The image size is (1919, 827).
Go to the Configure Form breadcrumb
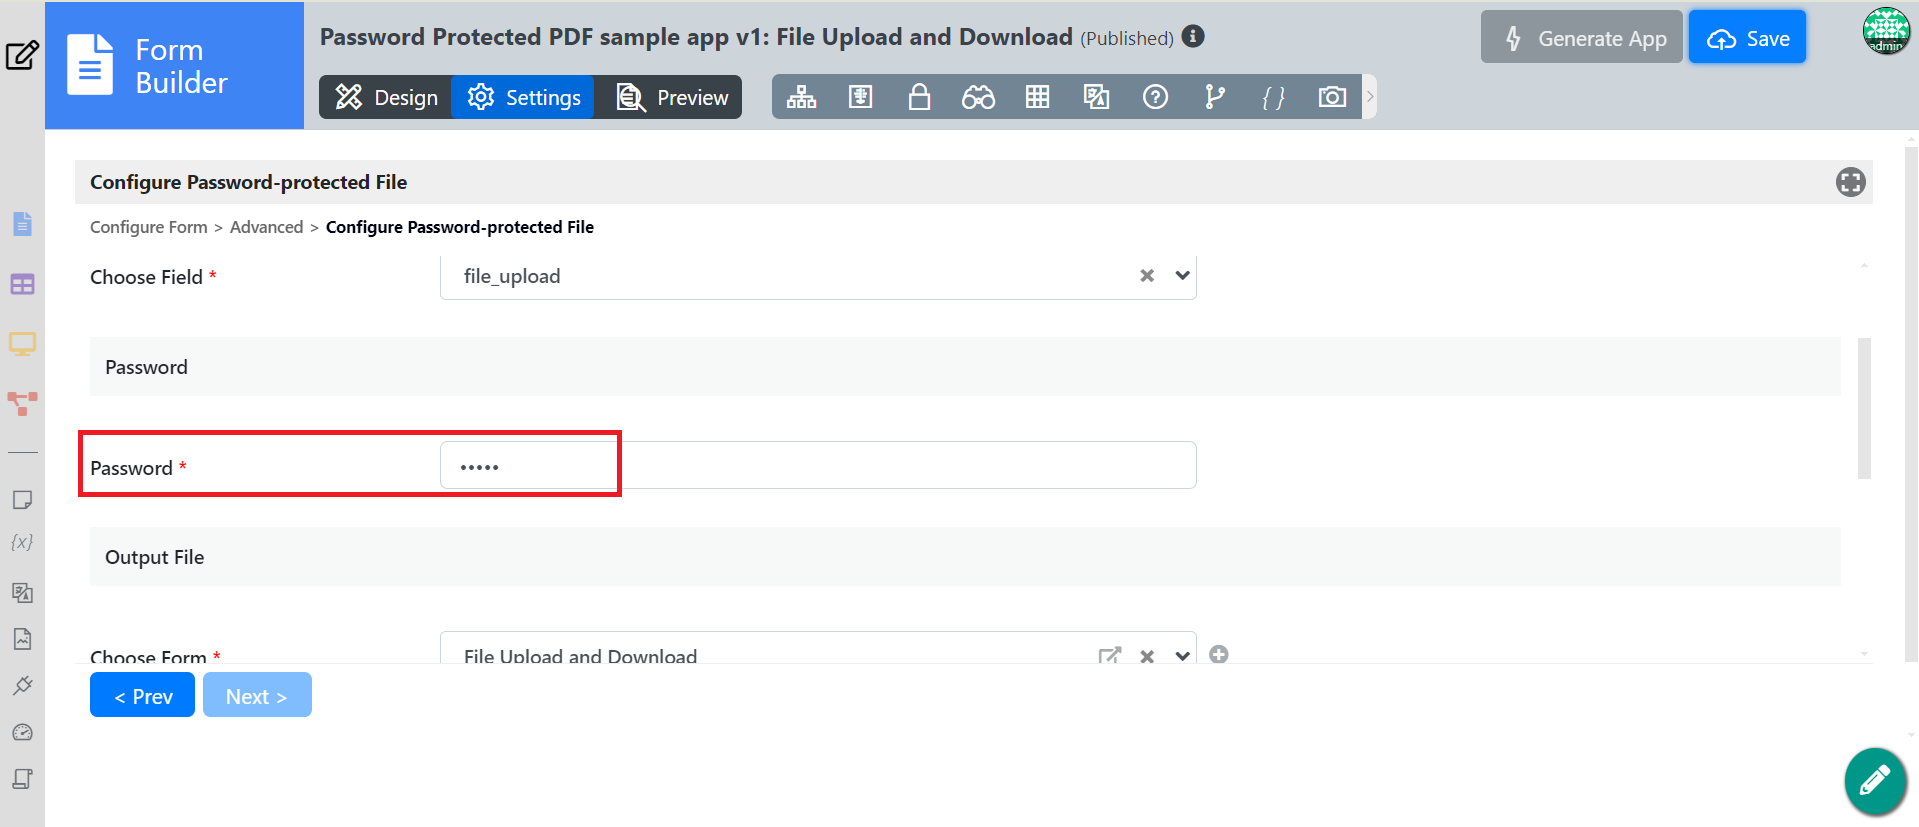tap(149, 227)
